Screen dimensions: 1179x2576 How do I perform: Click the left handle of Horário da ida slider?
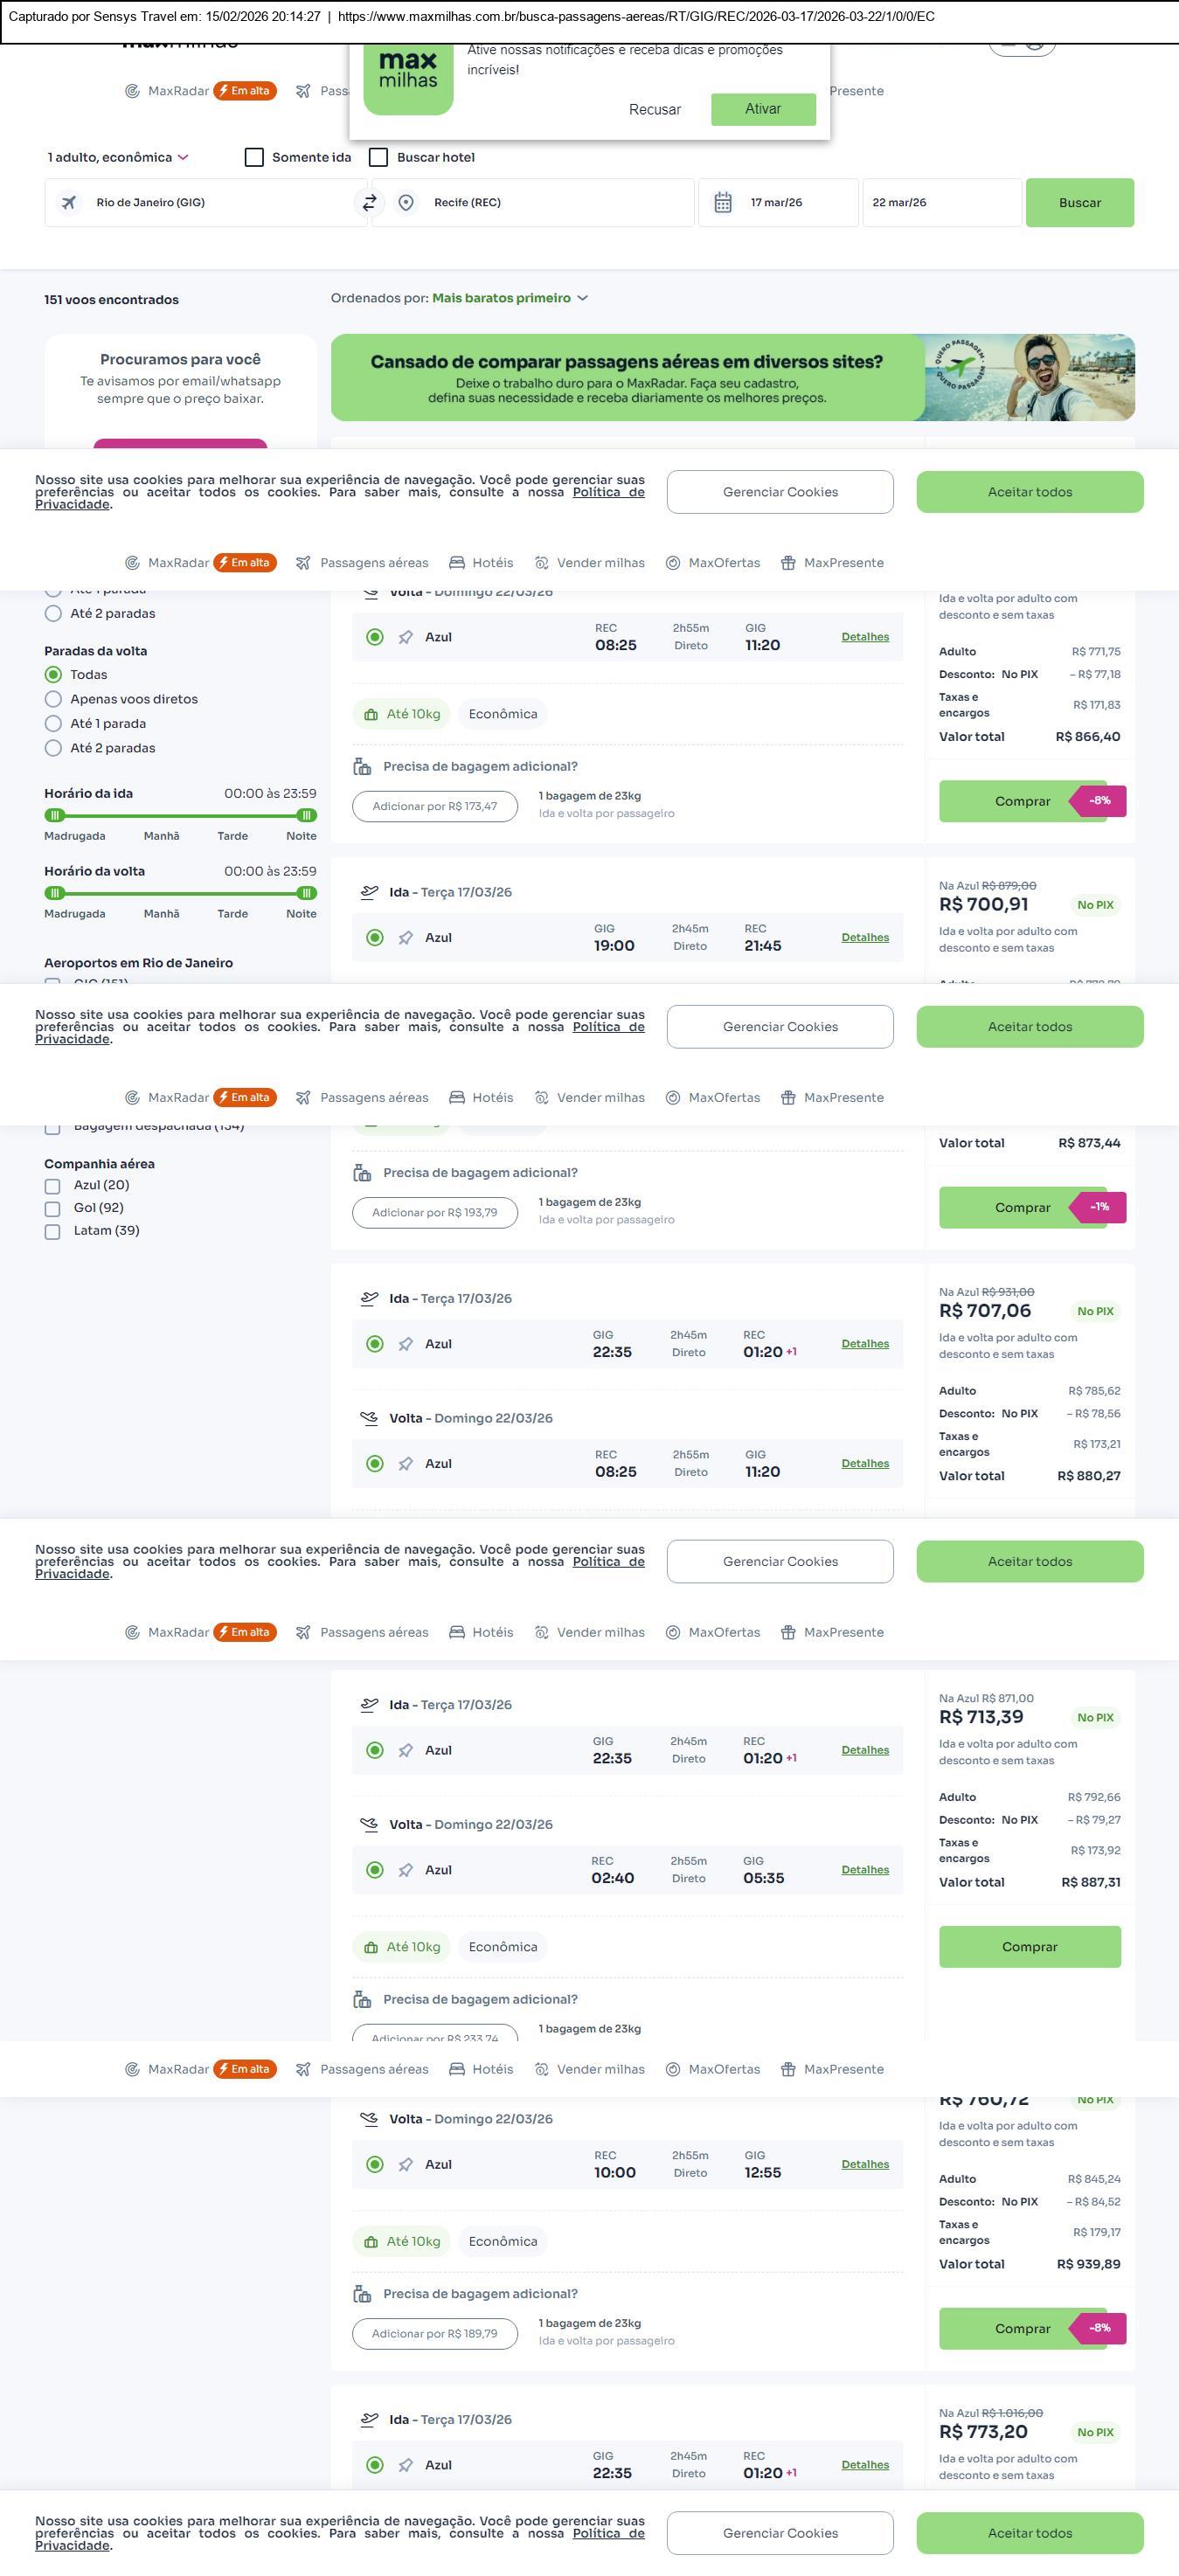(55, 816)
